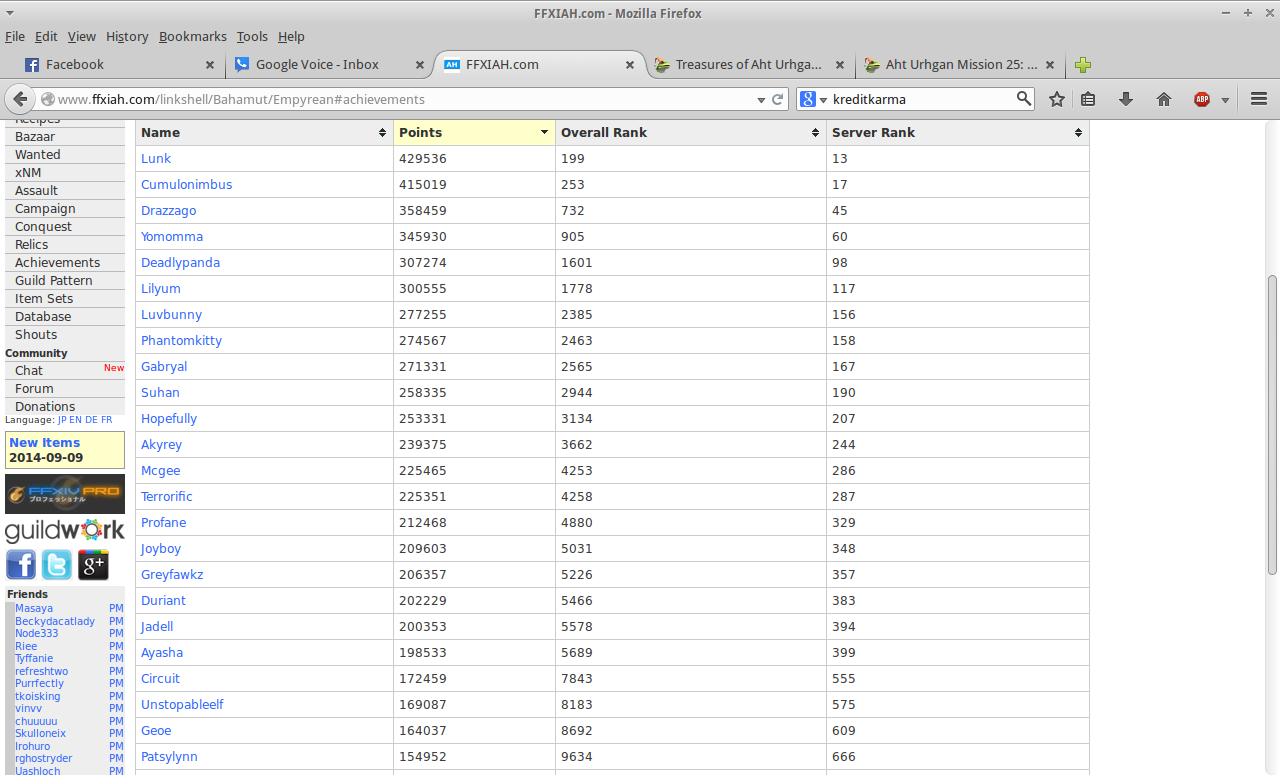Image resolution: width=1280 pixels, height=775 pixels.
Task: Reload the page with the refresh icon
Action: tap(777, 99)
